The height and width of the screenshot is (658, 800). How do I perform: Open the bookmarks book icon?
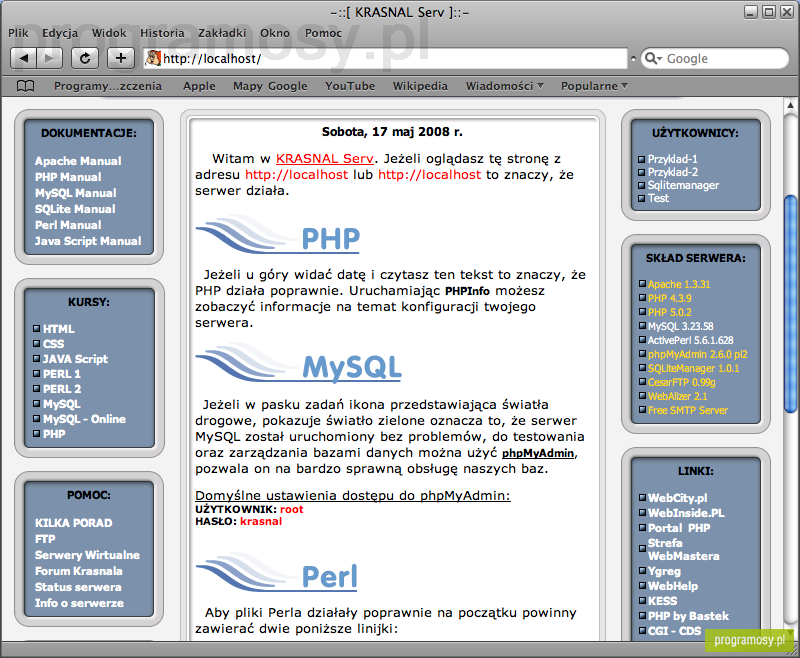pyautogui.click(x=26, y=86)
